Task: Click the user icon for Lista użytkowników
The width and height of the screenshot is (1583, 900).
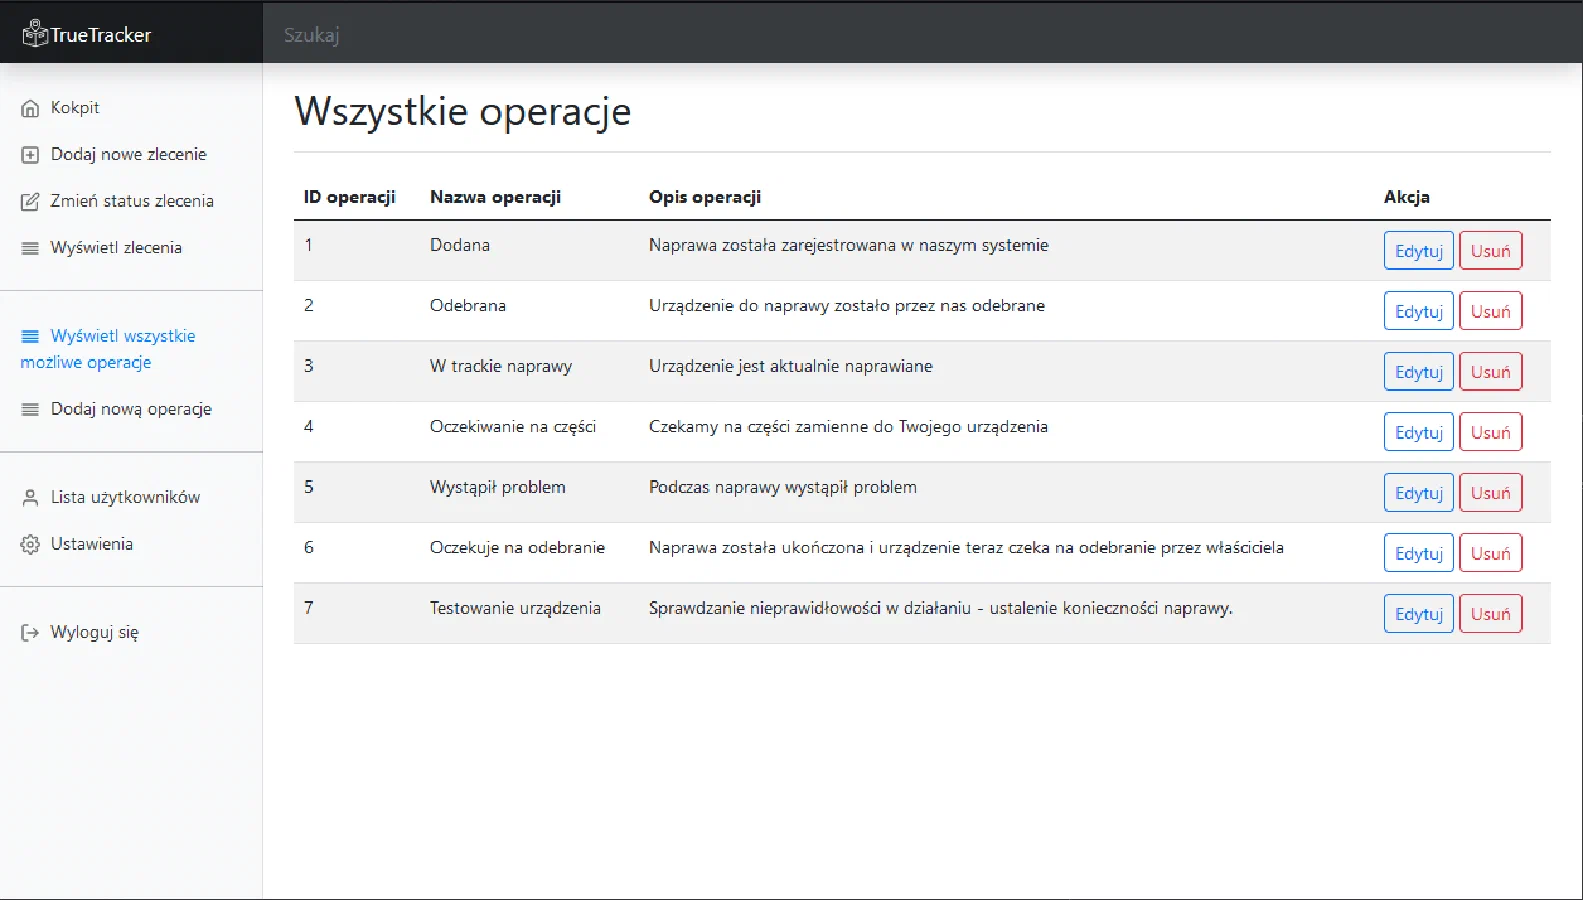Action: [30, 498]
